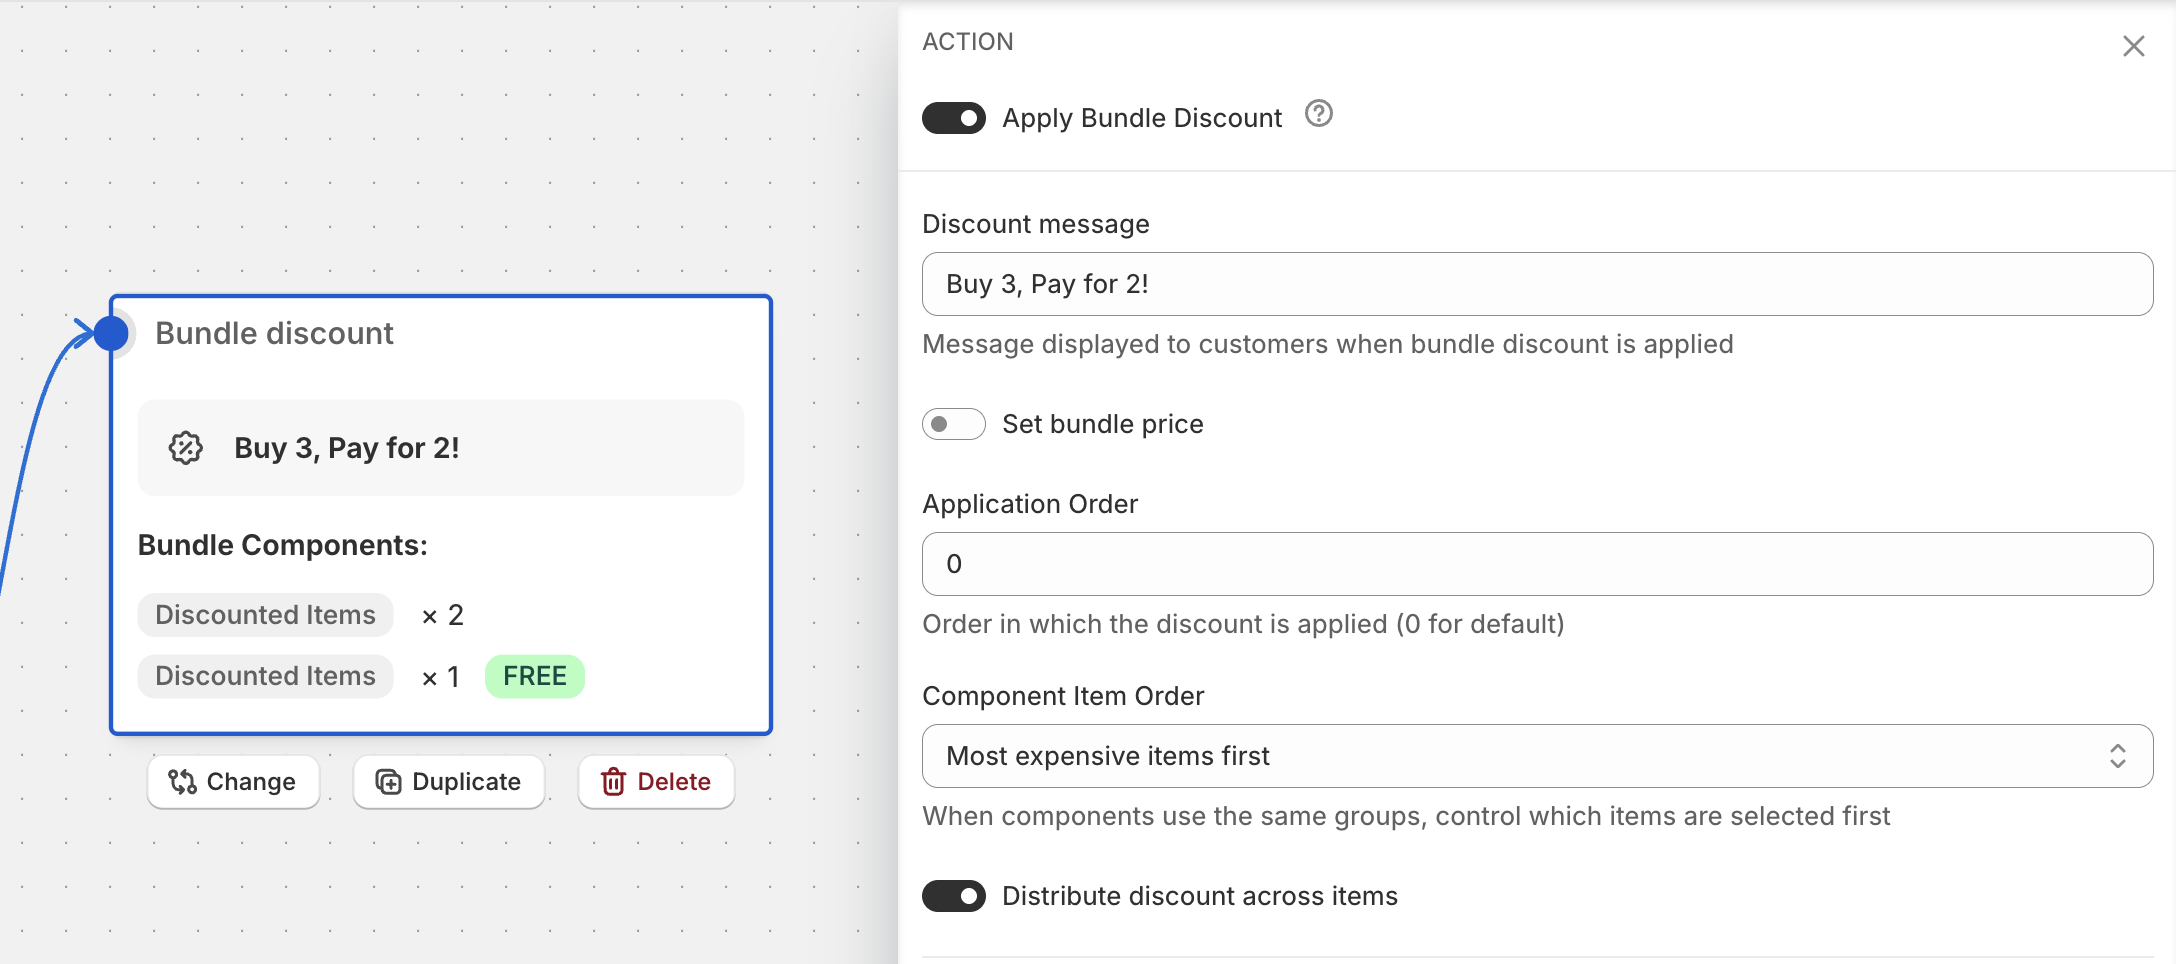Turn off Distribute discount across items
Image resolution: width=2176 pixels, height=964 pixels.
point(954,896)
